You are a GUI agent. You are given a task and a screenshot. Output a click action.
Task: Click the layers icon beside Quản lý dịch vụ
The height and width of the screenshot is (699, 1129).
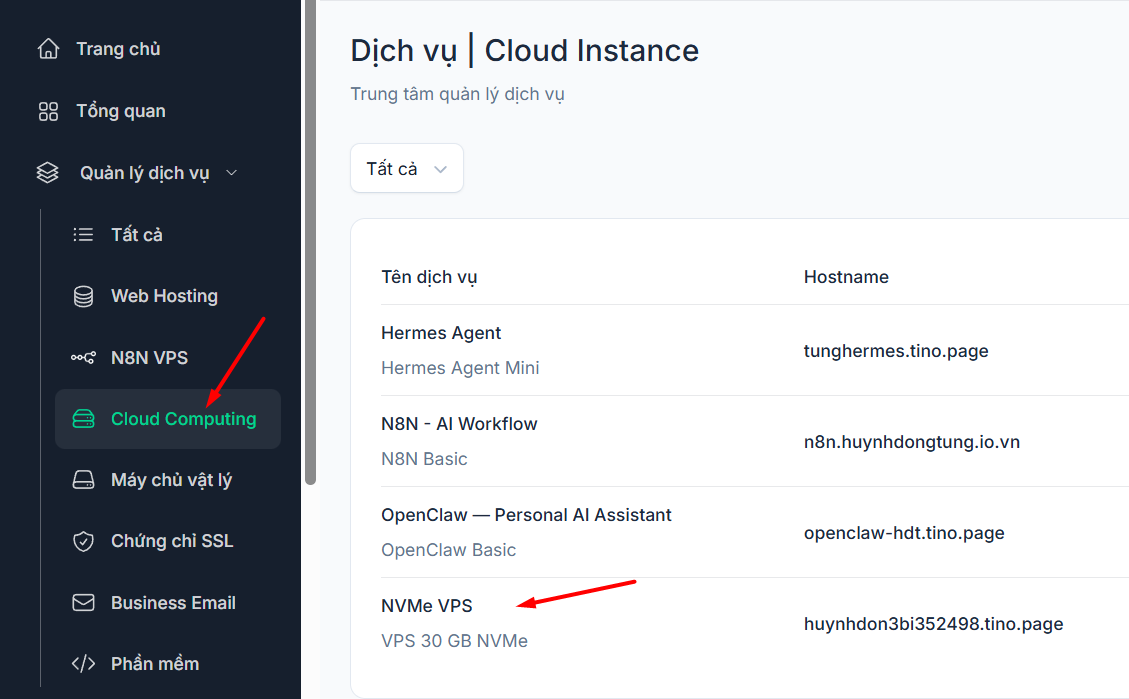[x=48, y=173]
